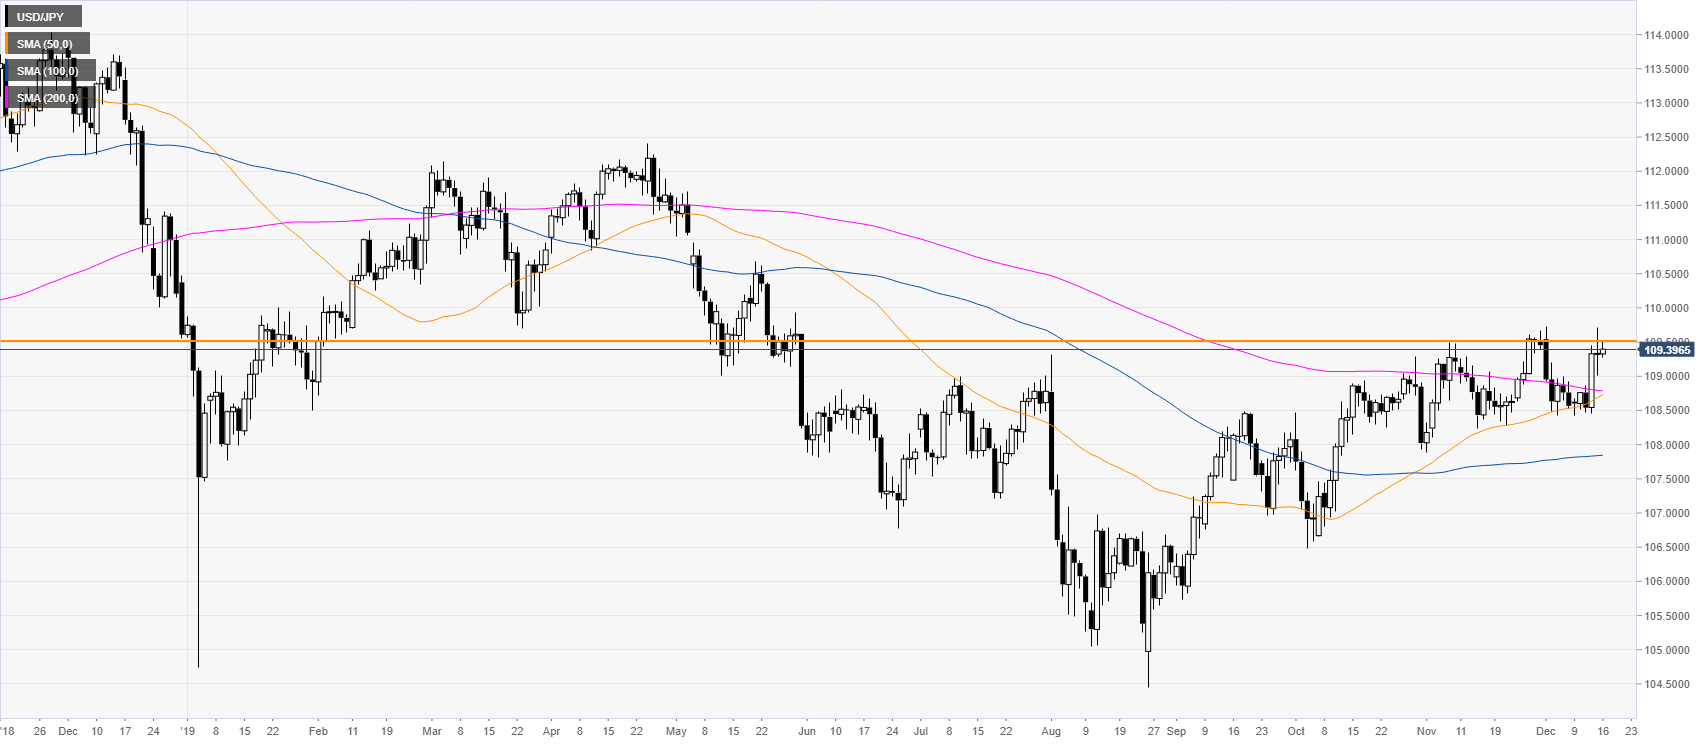Click the Oct label on time axis
Viewport: 1707px width, 744px height.
(1296, 731)
